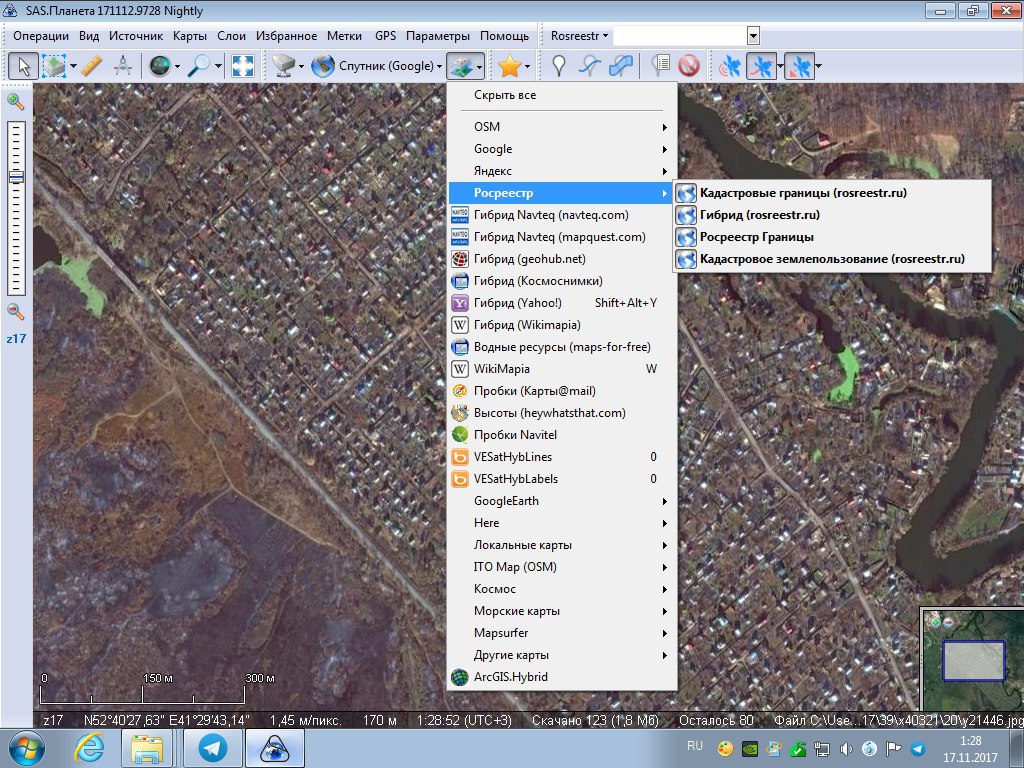Viewport: 1024px width, 768px height.
Task: Start drawing a new polygon
Action: pyautogui.click(x=620, y=66)
